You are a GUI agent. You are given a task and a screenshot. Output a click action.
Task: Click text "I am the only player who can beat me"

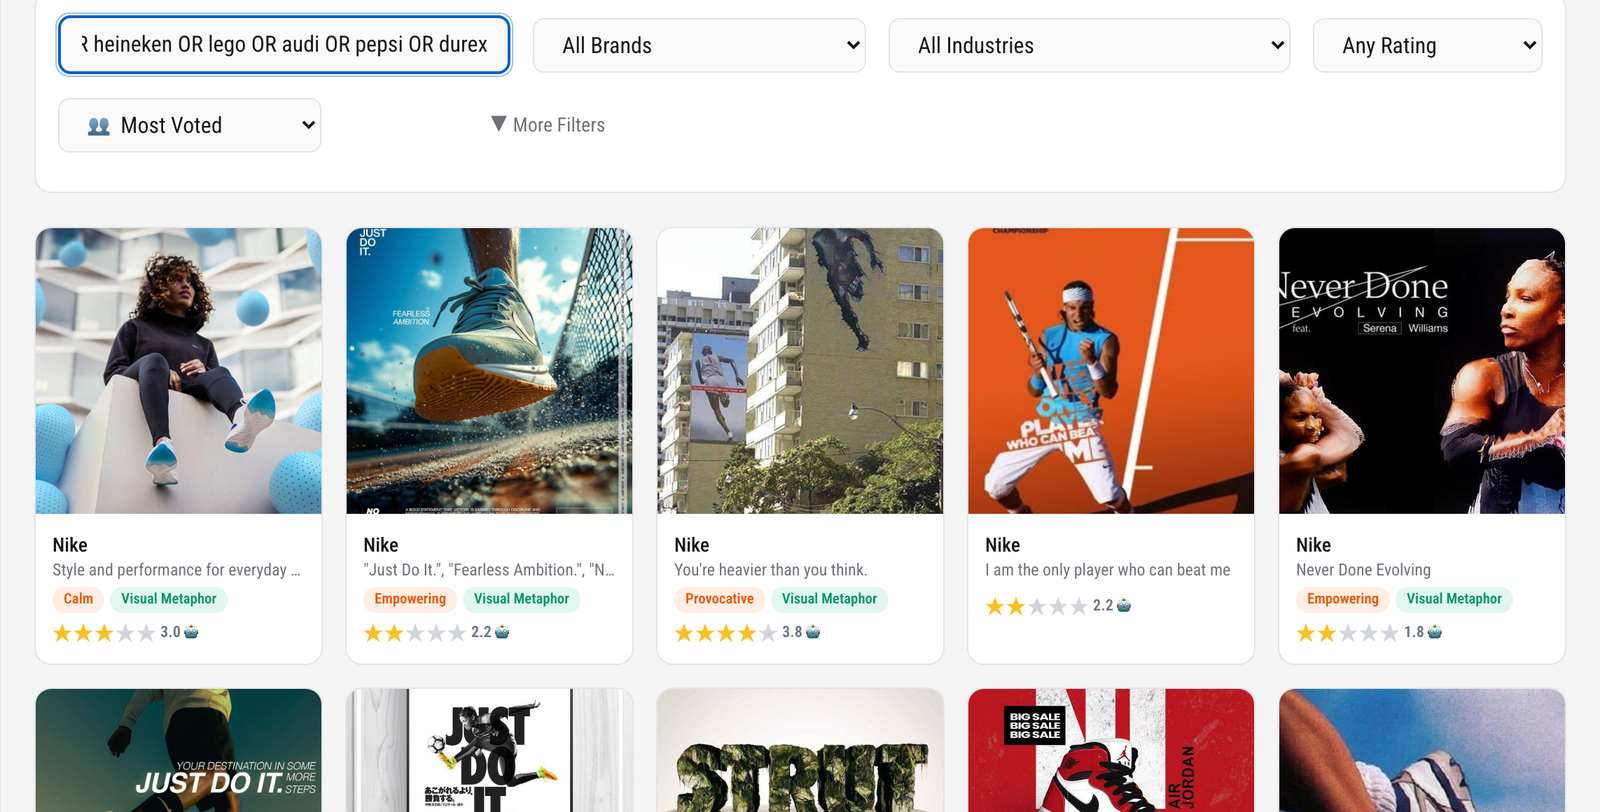pos(1108,570)
